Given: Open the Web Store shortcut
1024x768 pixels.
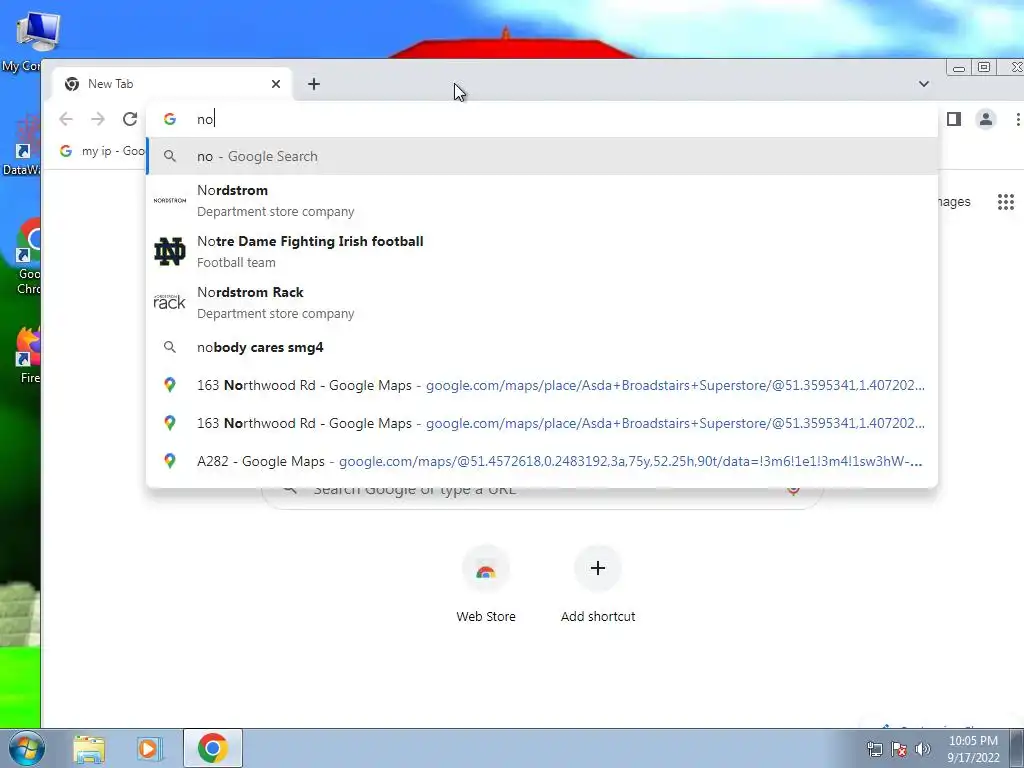Looking at the screenshot, I should click(x=486, y=584).
